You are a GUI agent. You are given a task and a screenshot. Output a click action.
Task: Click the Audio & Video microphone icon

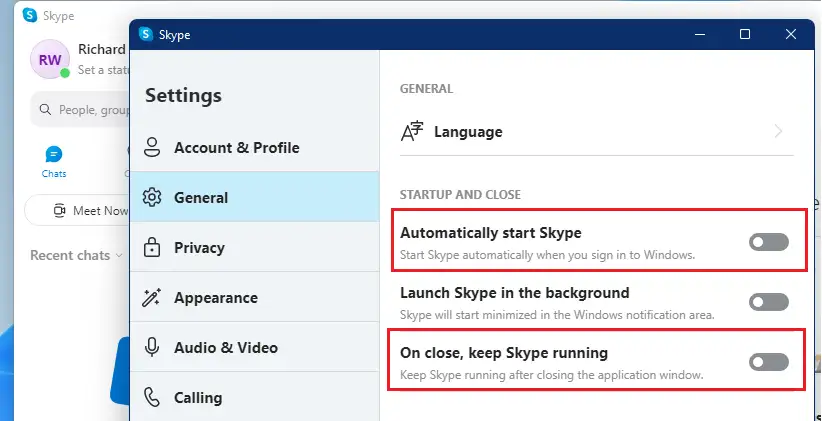click(x=152, y=348)
